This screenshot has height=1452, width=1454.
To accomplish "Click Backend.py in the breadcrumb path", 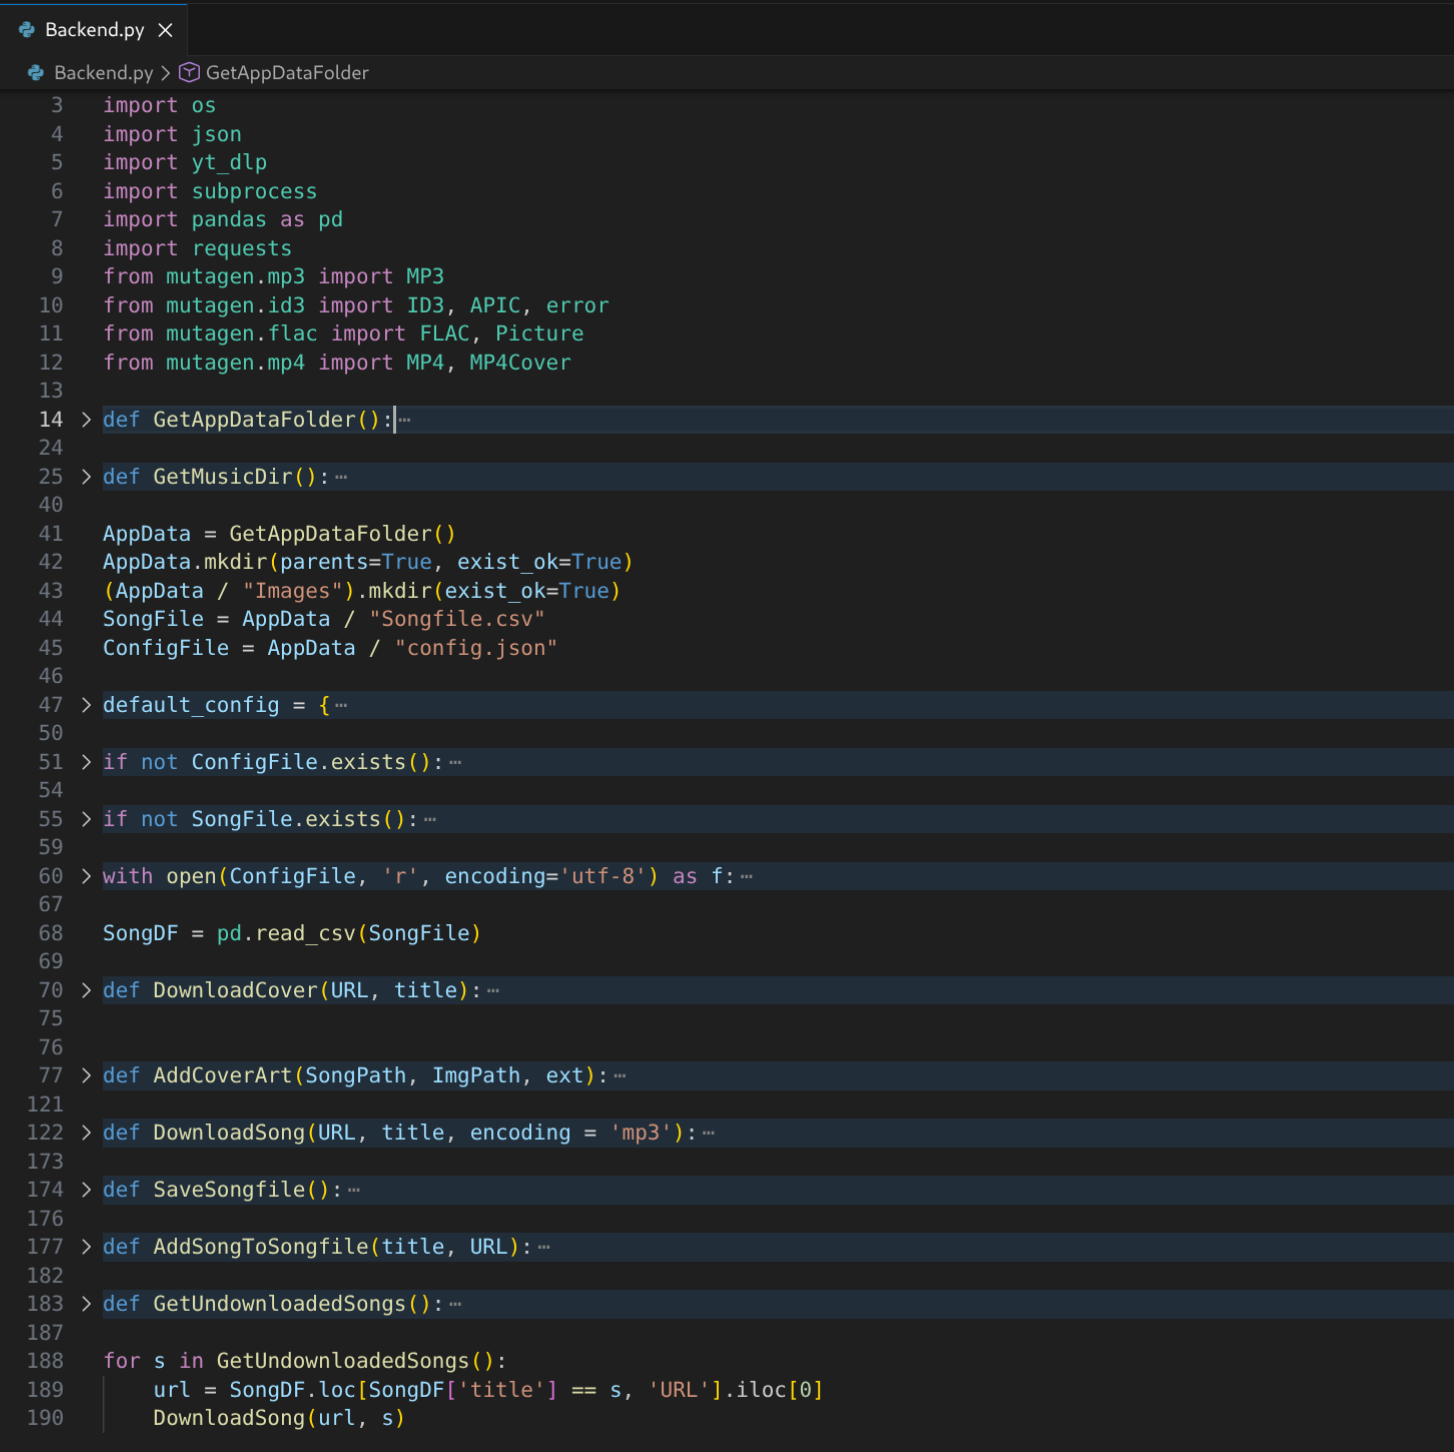I will [103, 73].
